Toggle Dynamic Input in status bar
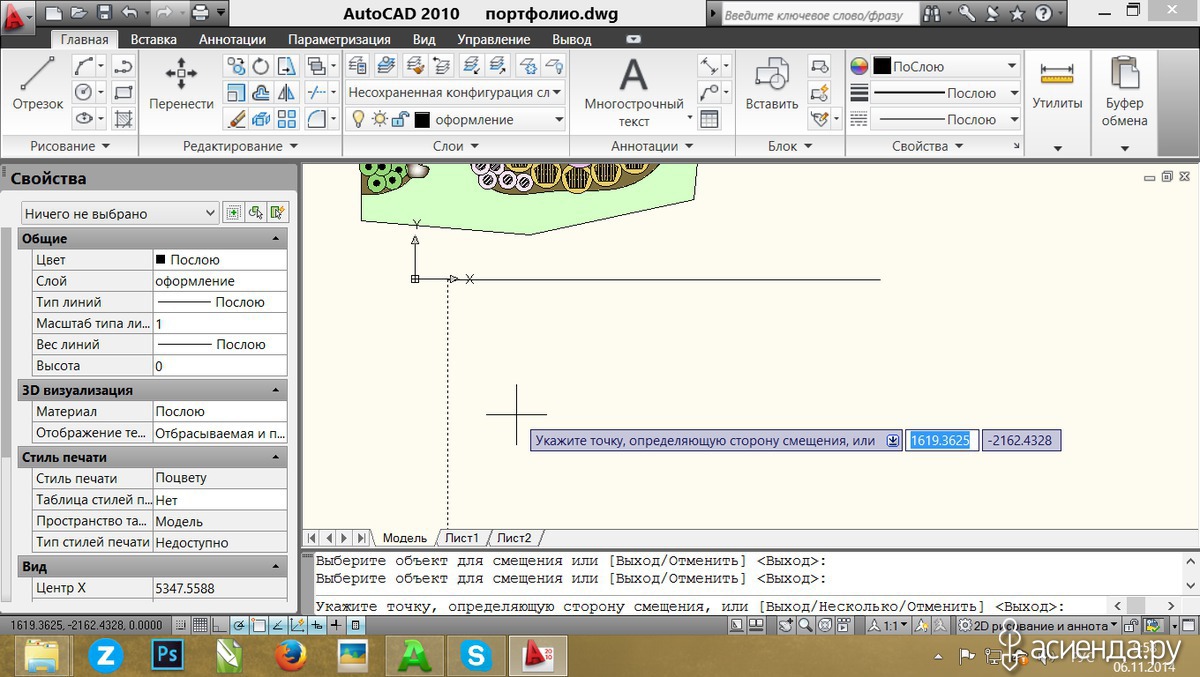The height and width of the screenshot is (677, 1200). (316, 625)
